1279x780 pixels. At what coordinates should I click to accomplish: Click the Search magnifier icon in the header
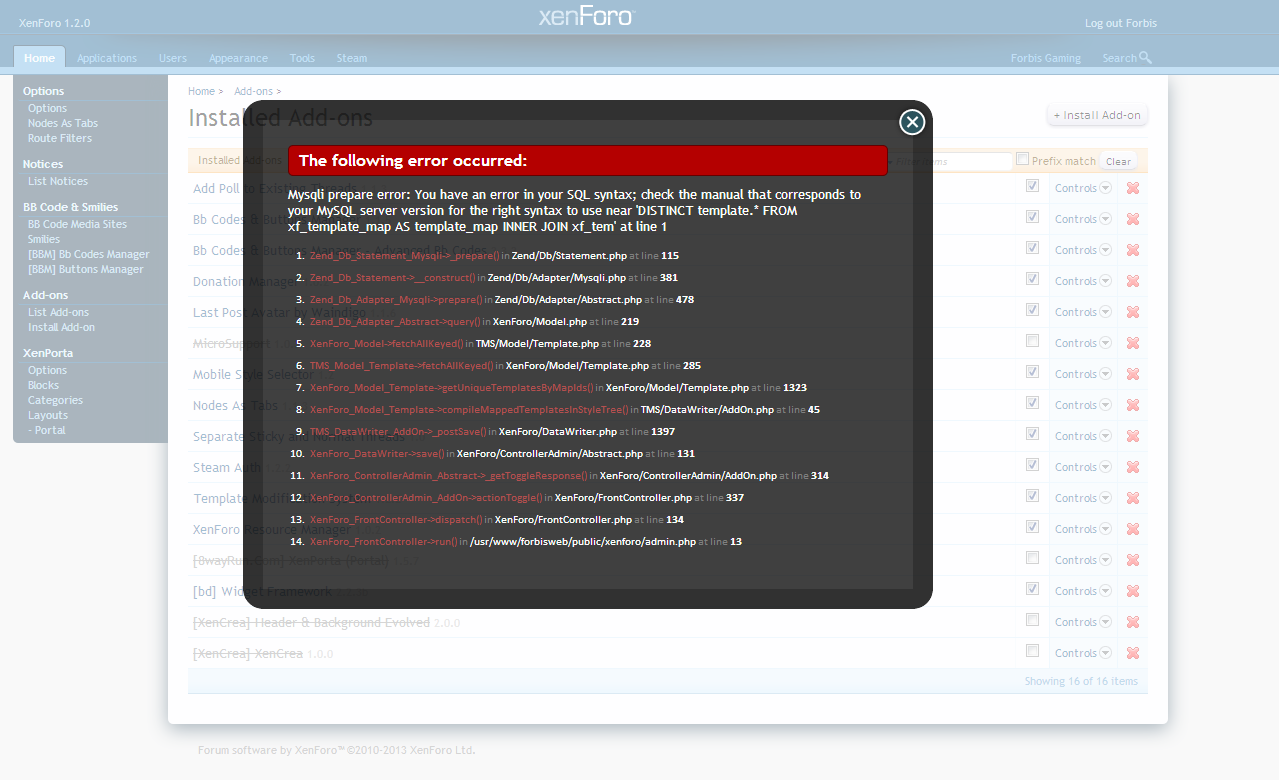[1145, 58]
